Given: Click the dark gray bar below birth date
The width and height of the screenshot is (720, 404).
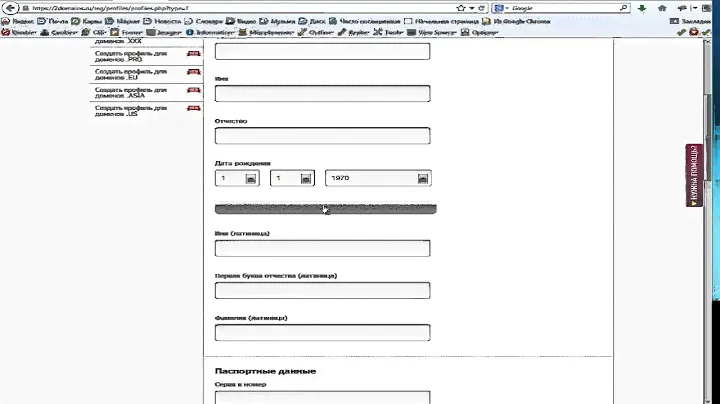Looking at the screenshot, I should point(325,208).
